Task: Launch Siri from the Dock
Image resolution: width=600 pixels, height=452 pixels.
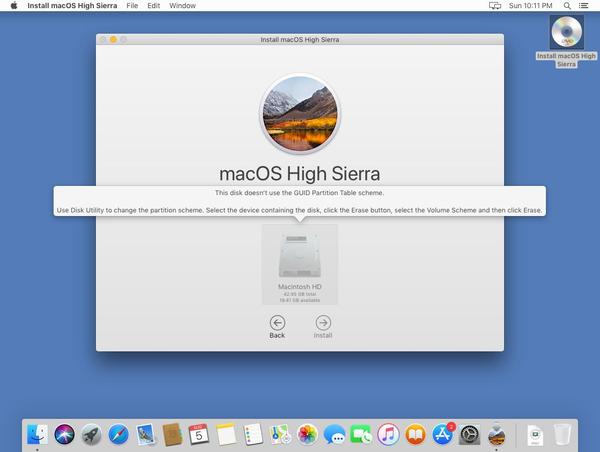Action: pyautogui.click(x=64, y=435)
